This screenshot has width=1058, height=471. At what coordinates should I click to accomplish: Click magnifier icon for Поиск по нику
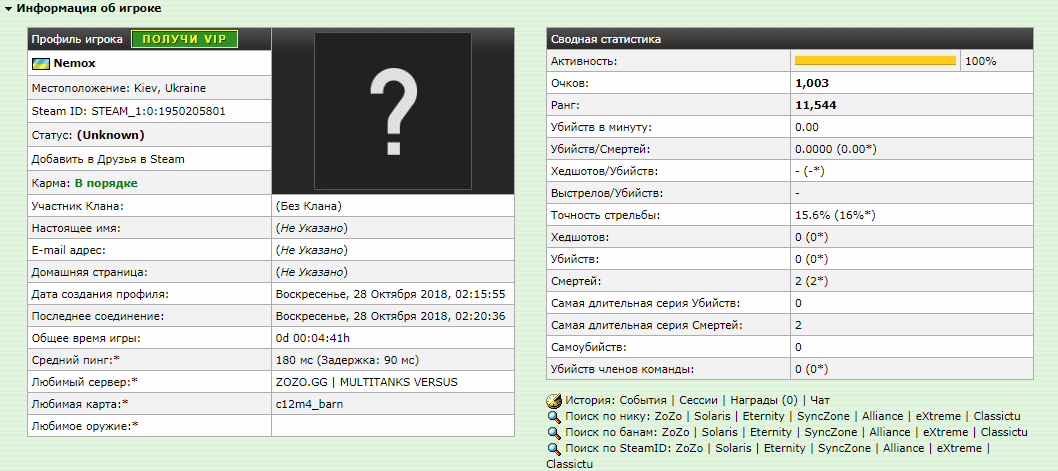pyautogui.click(x=554, y=416)
